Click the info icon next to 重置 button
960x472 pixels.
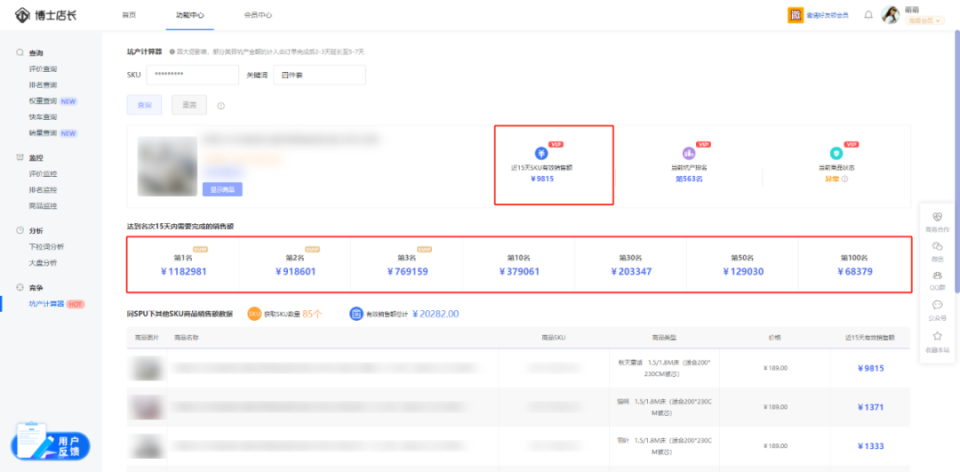(x=221, y=105)
